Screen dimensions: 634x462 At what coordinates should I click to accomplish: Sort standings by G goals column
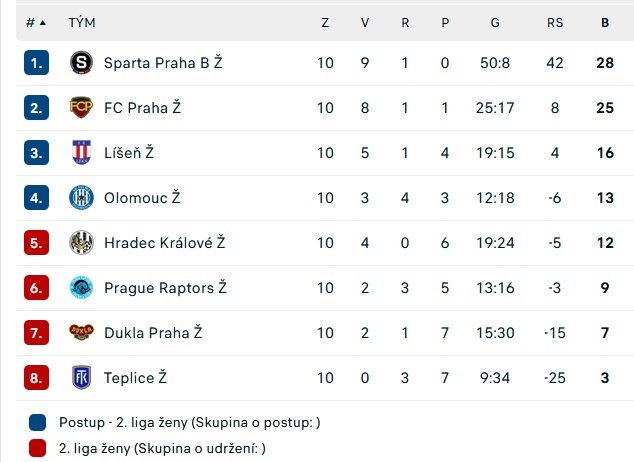[x=495, y=23]
